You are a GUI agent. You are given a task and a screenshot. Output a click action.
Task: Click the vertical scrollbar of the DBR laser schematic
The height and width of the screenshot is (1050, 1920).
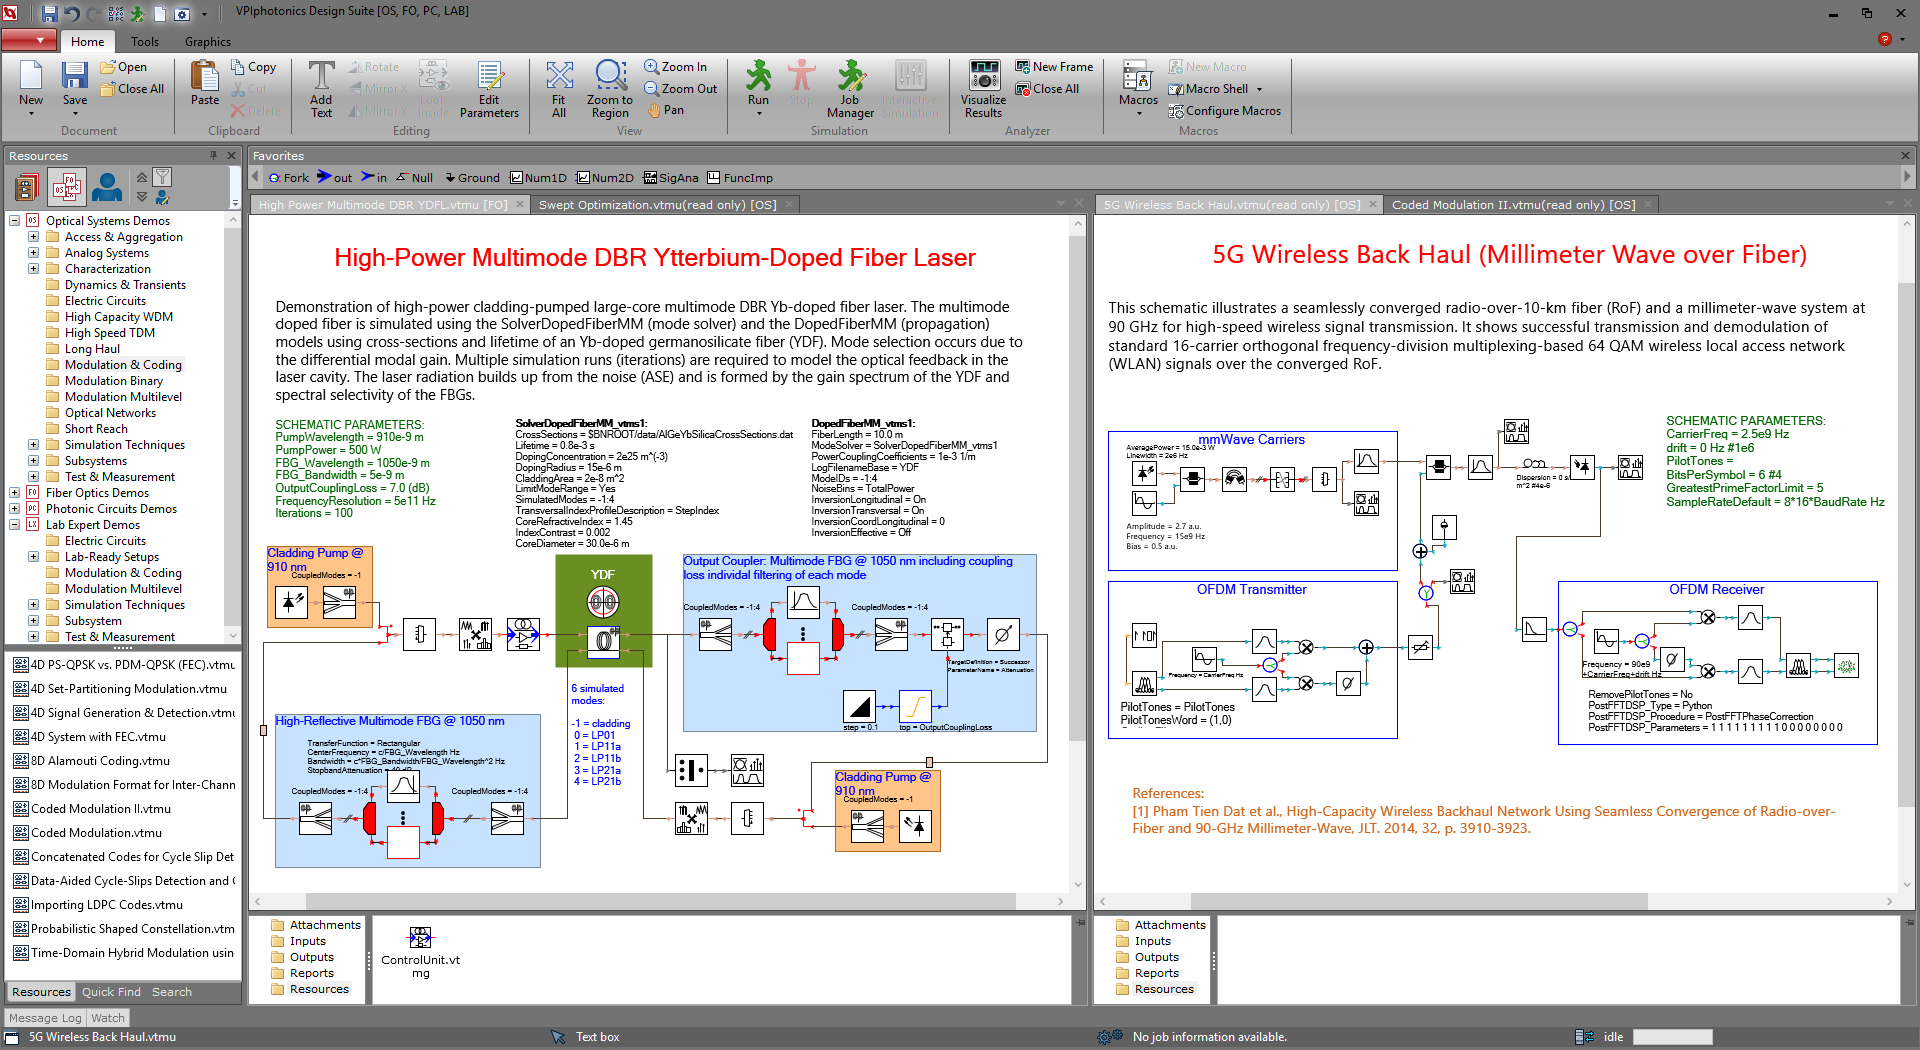point(1077,490)
